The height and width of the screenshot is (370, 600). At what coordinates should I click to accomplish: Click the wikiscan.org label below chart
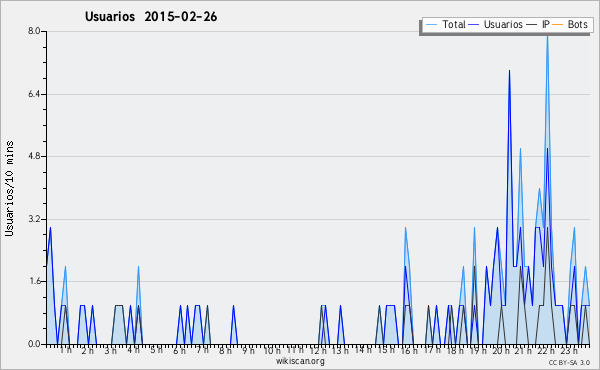coord(300,361)
